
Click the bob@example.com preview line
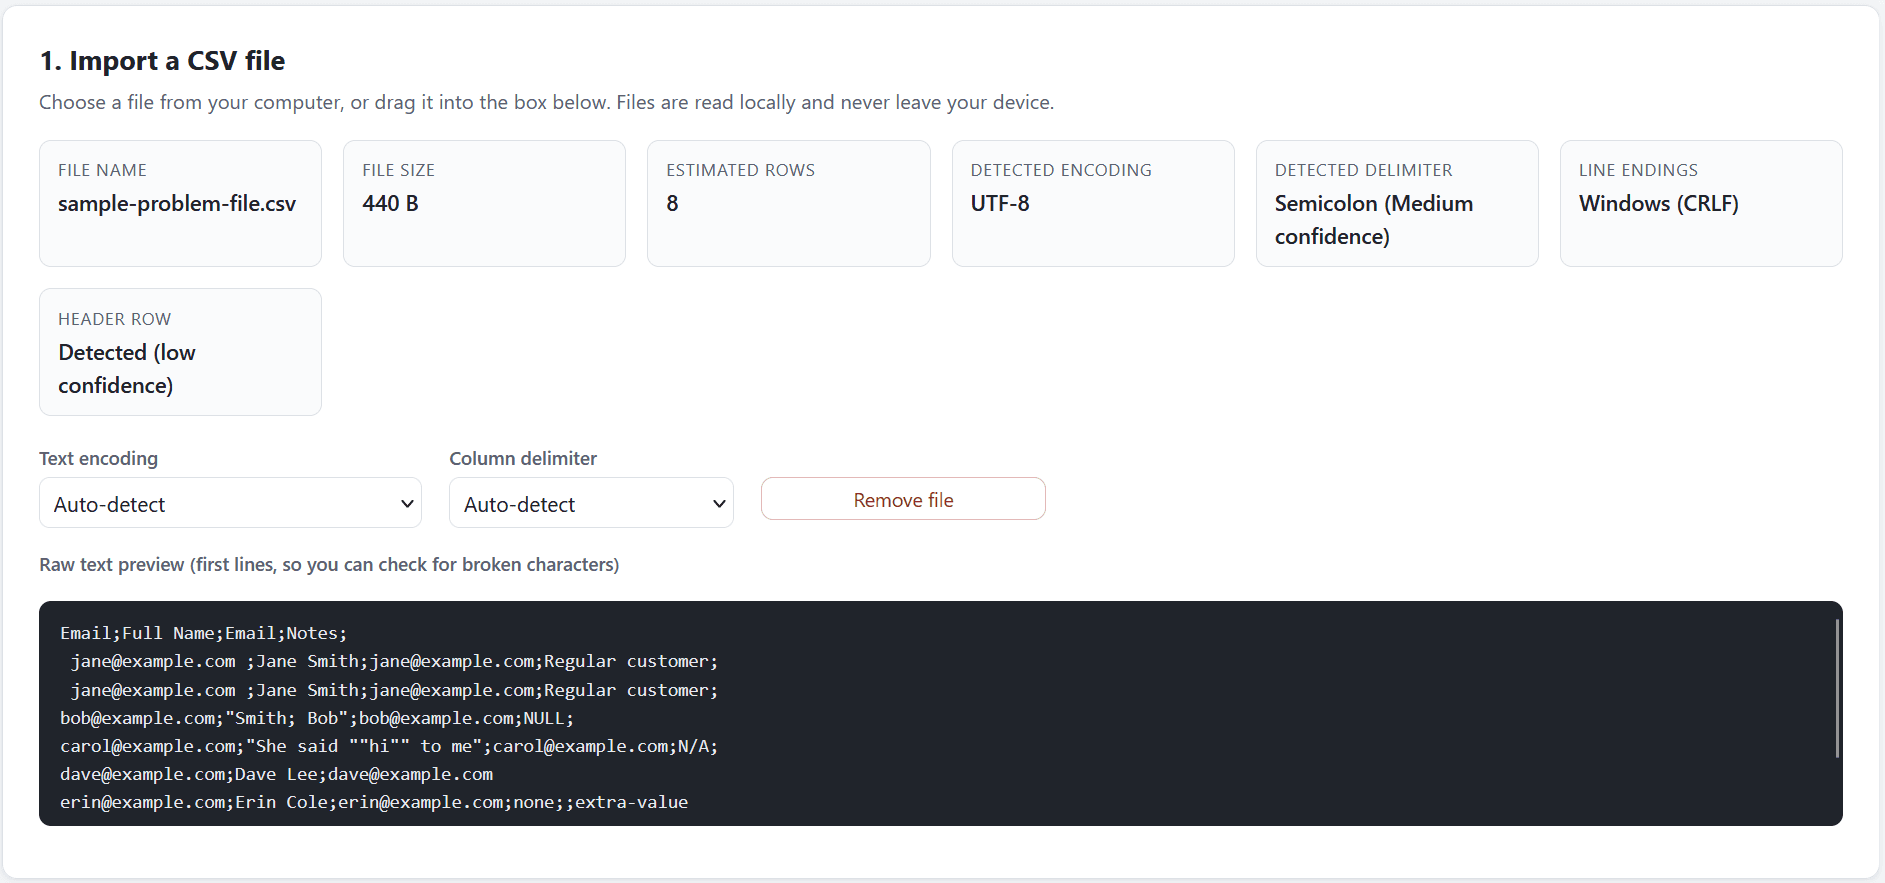[316, 718]
